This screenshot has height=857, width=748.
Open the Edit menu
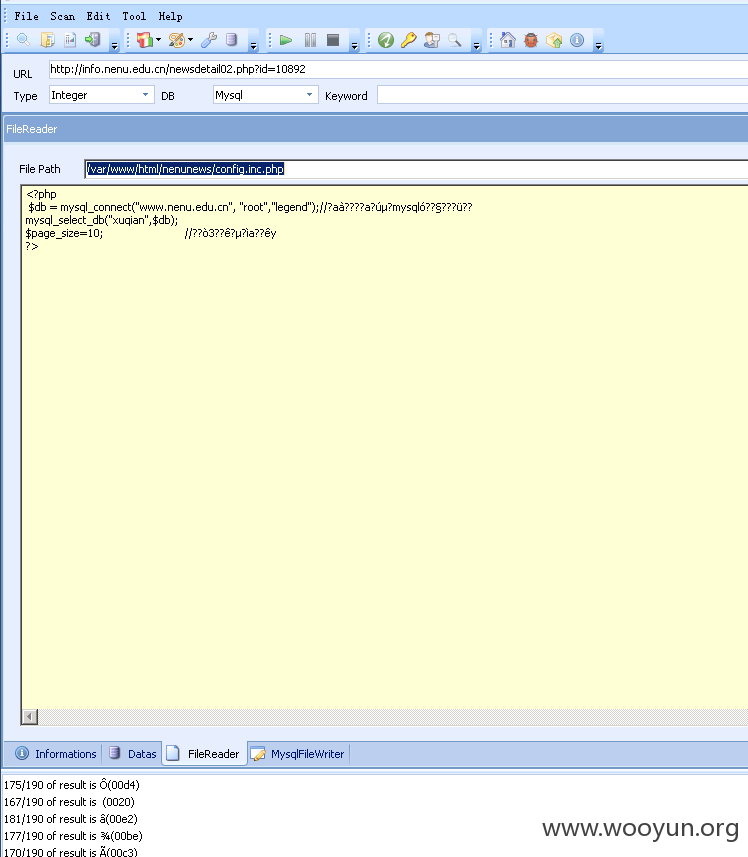[x=98, y=16]
